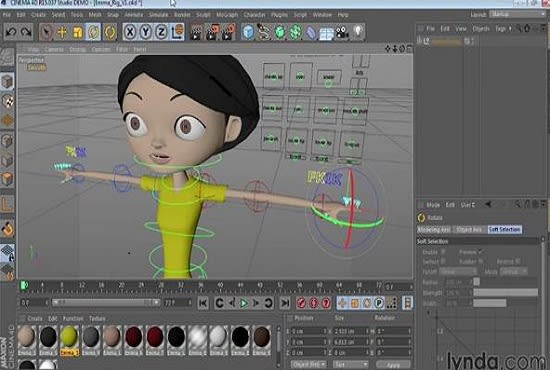The image size is (550, 370).
Task: Toggle Autokeying red button
Action: [314, 303]
